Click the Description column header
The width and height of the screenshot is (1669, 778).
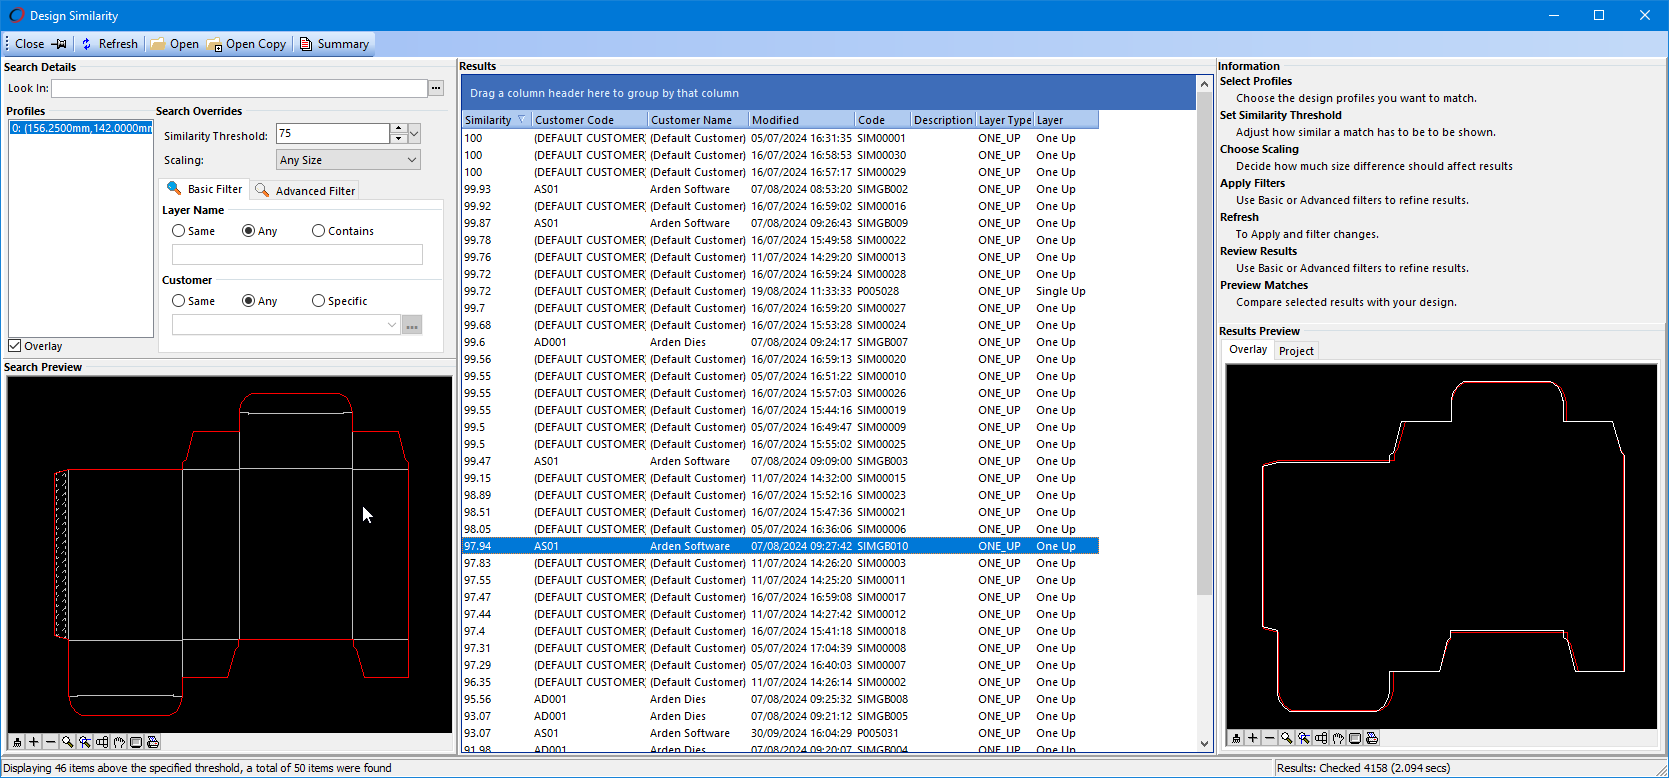click(x=944, y=120)
